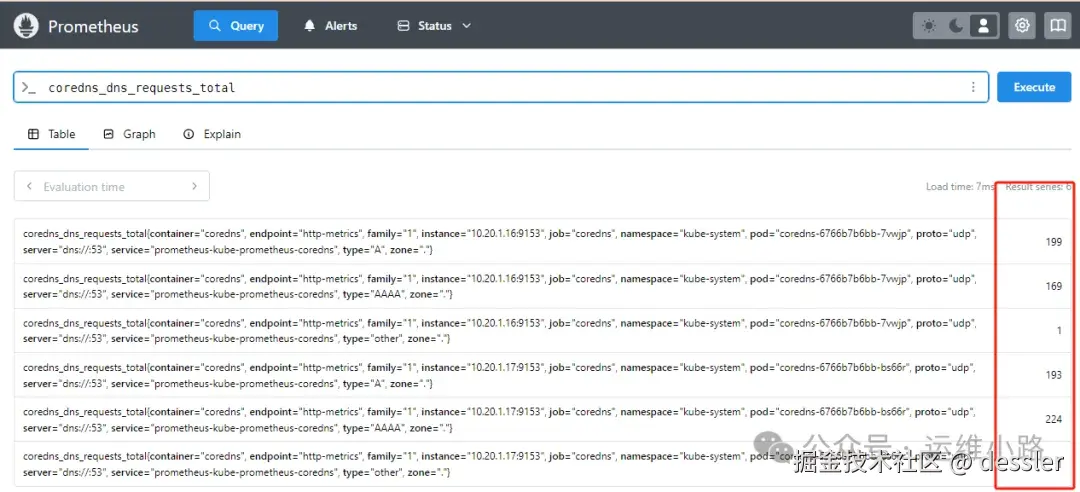The image size is (1080, 492).
Task: Select browser-preference theme user icon
Action: 984,26
